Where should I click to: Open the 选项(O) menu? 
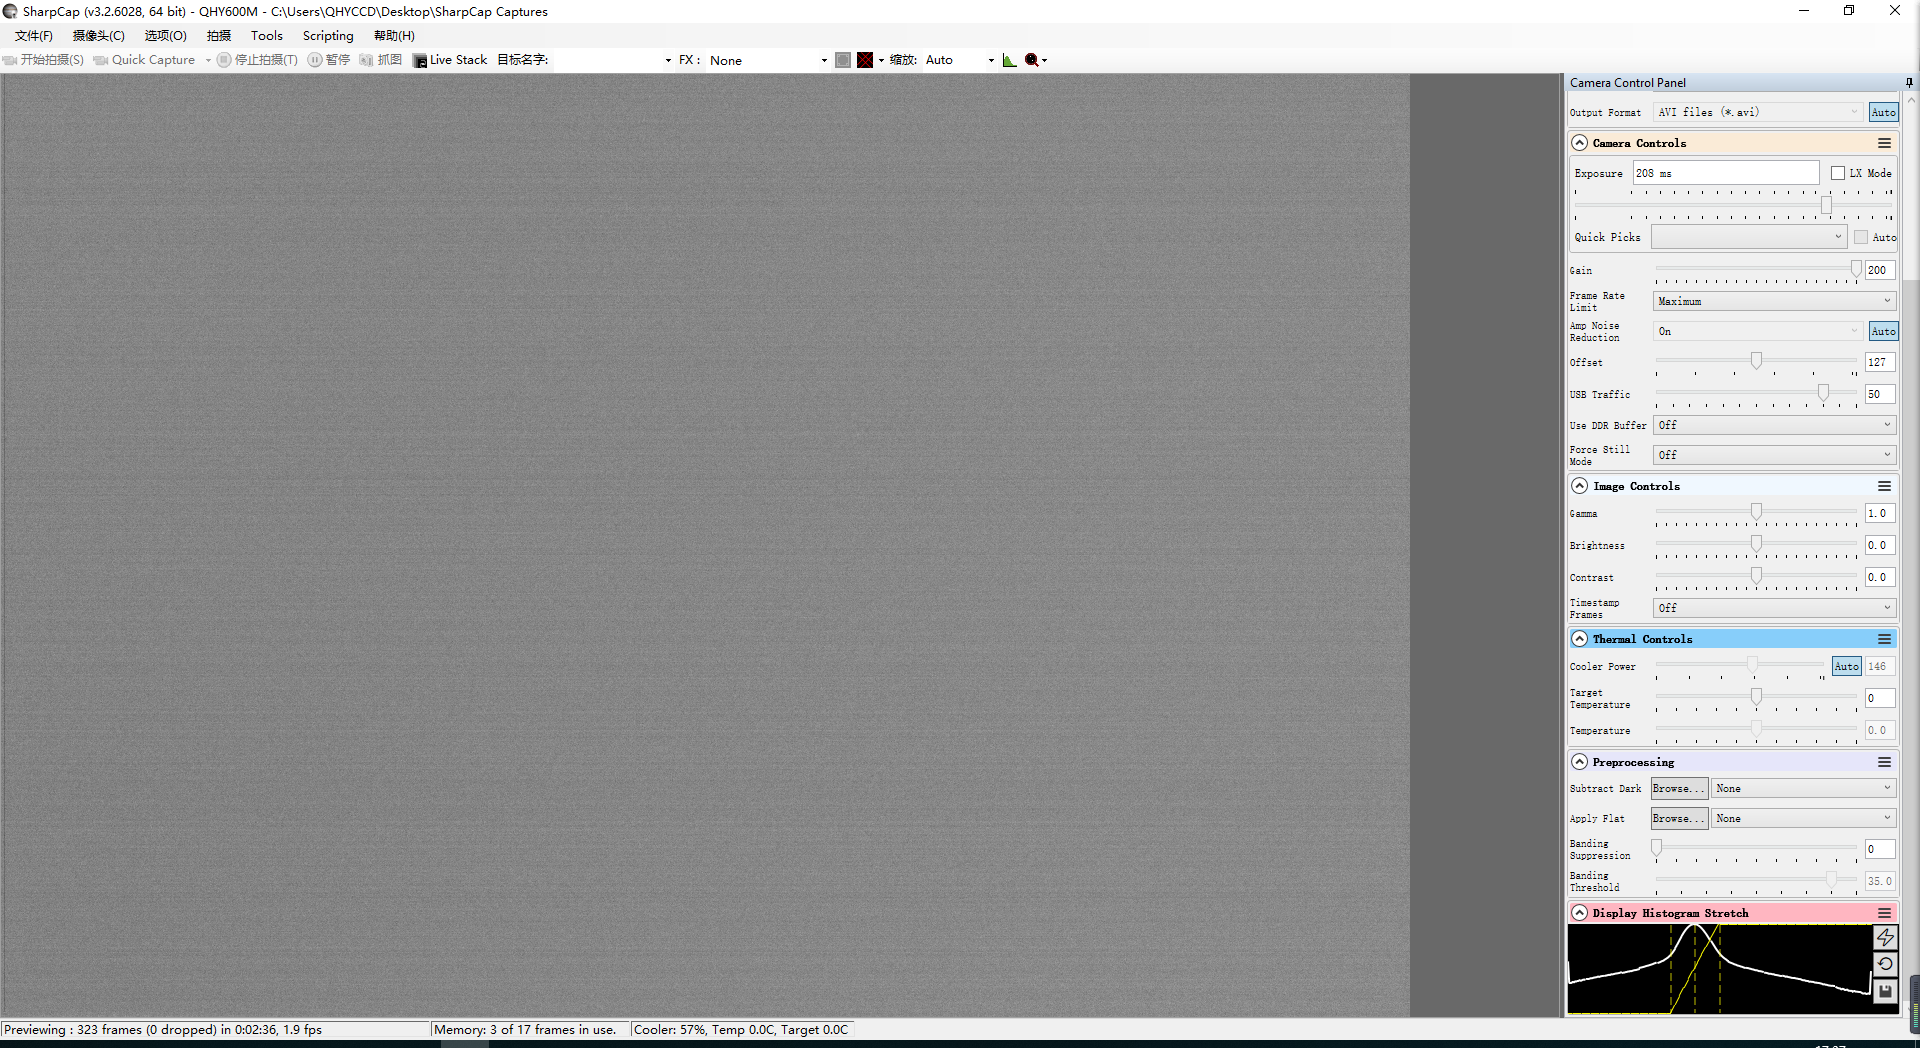tap(165, 36)
